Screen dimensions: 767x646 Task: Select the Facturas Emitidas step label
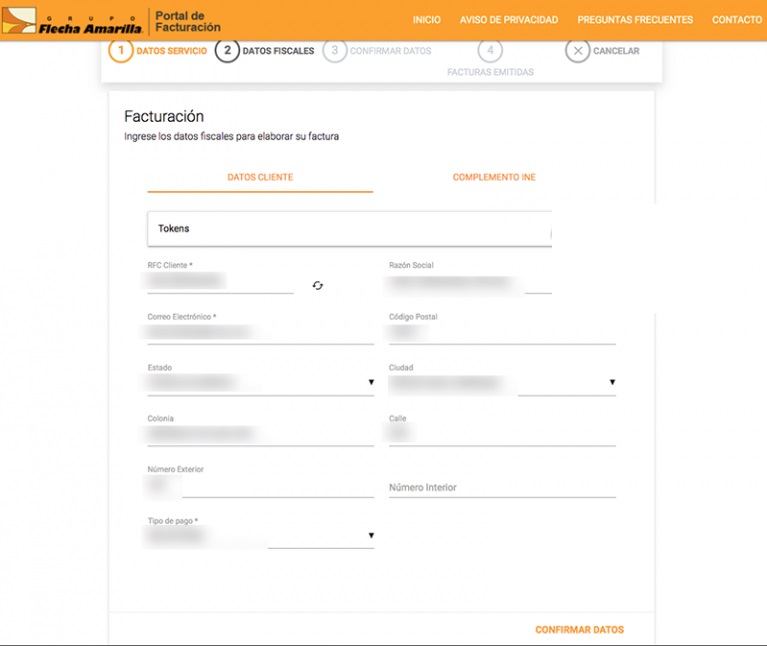[490, 72]
